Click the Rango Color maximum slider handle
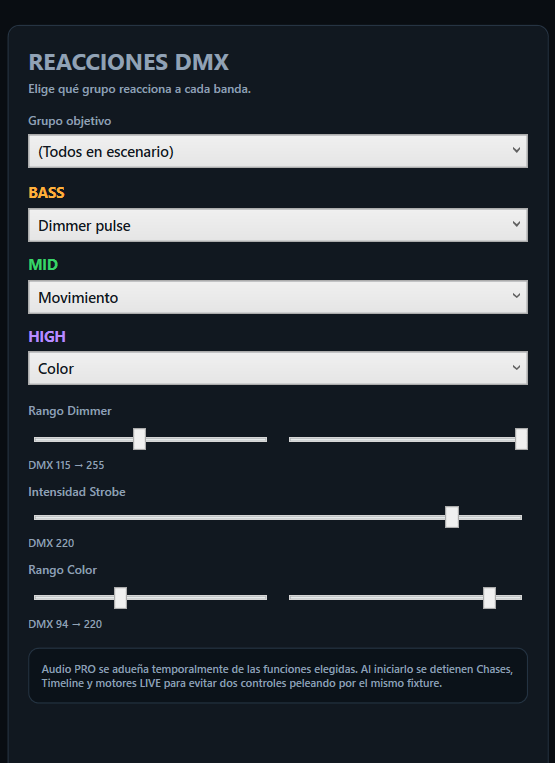Viewport: 555px width, 763px height. point(489,598)
